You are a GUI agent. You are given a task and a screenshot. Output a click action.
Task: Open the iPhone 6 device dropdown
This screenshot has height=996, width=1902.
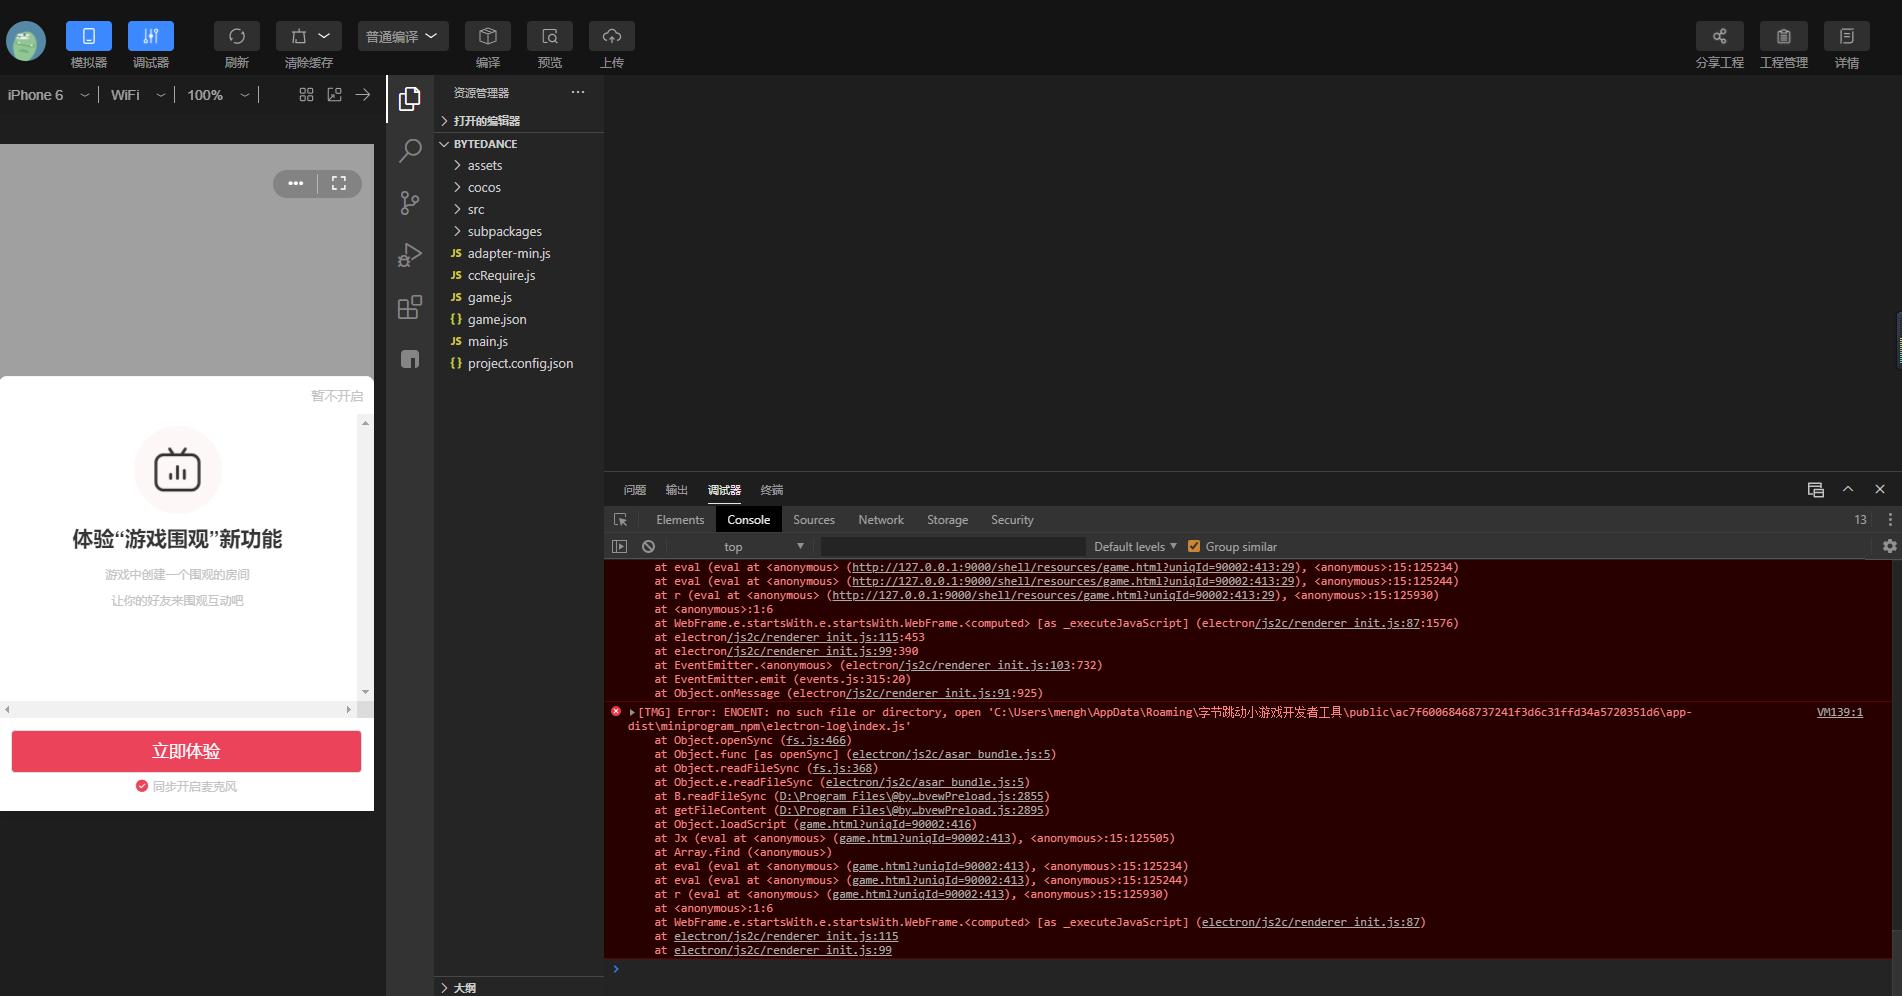coord(48,95)
